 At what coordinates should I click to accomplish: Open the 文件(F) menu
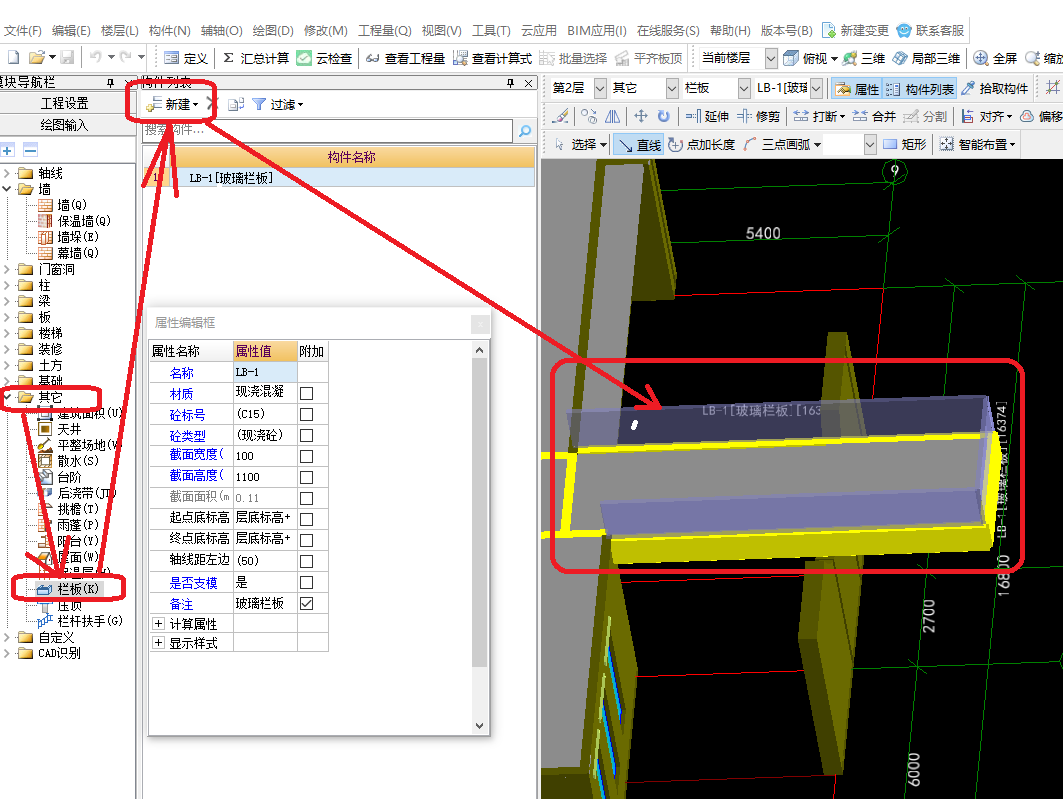click(23, 30)
